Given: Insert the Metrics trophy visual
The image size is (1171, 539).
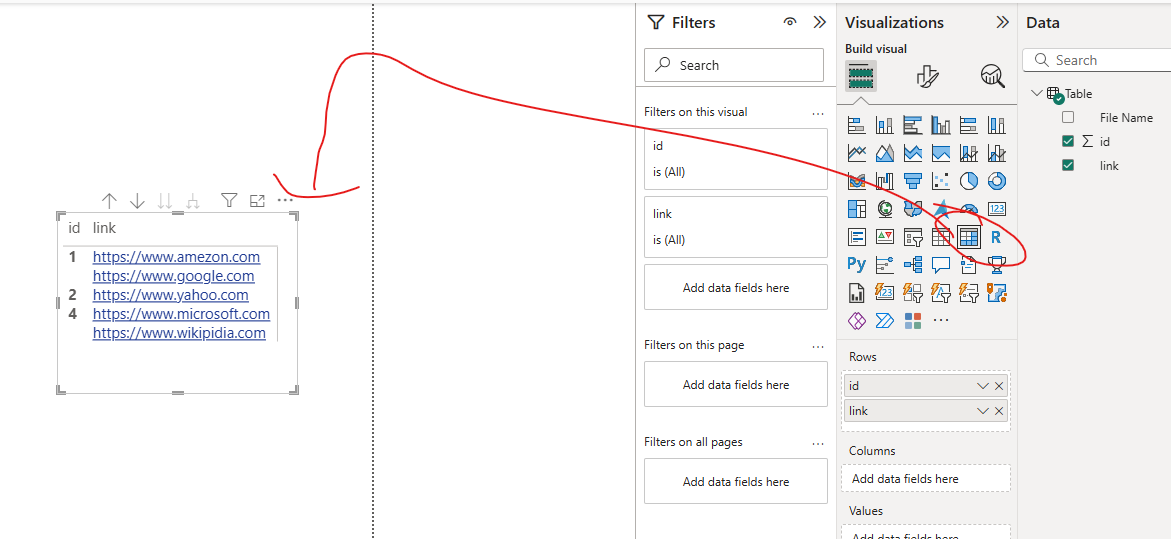Looking at the screenshot, I should [x=996, y=264].
